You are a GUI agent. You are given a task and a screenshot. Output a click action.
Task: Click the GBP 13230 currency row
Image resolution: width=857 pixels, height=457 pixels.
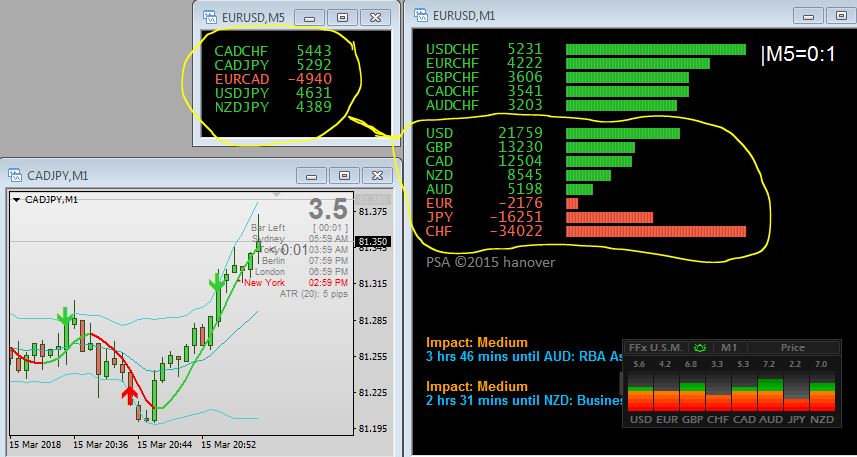[531, 148]
